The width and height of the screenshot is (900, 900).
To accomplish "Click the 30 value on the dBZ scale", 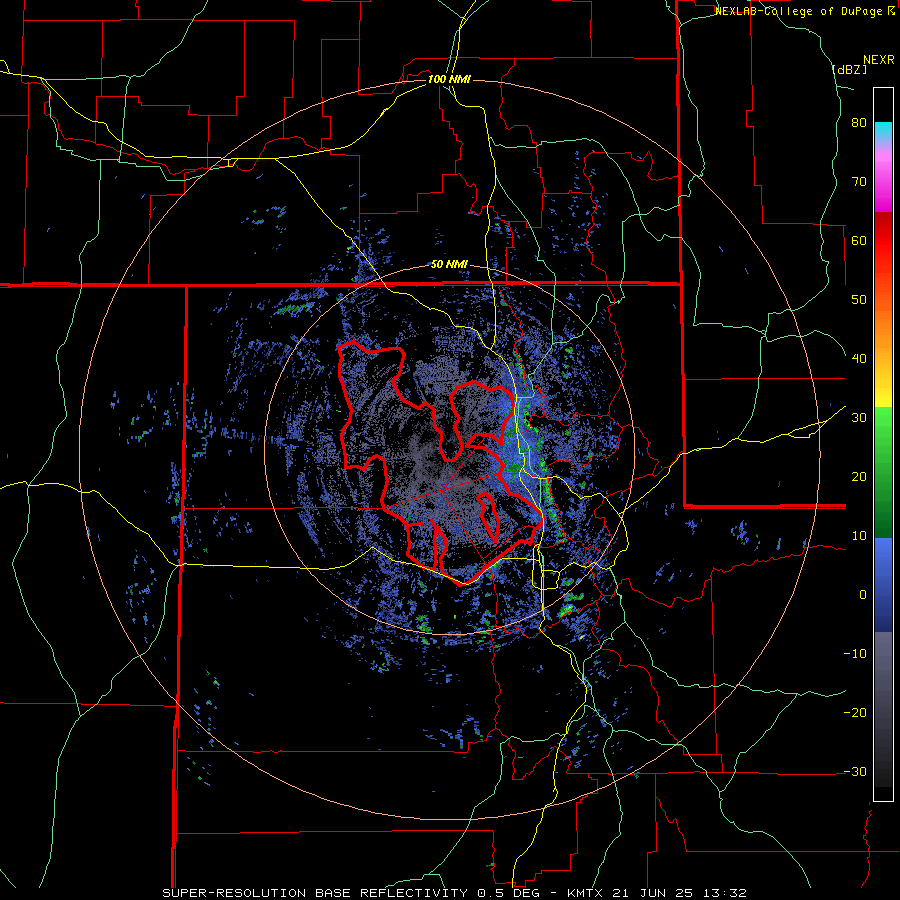I will [x=859, y=418].
